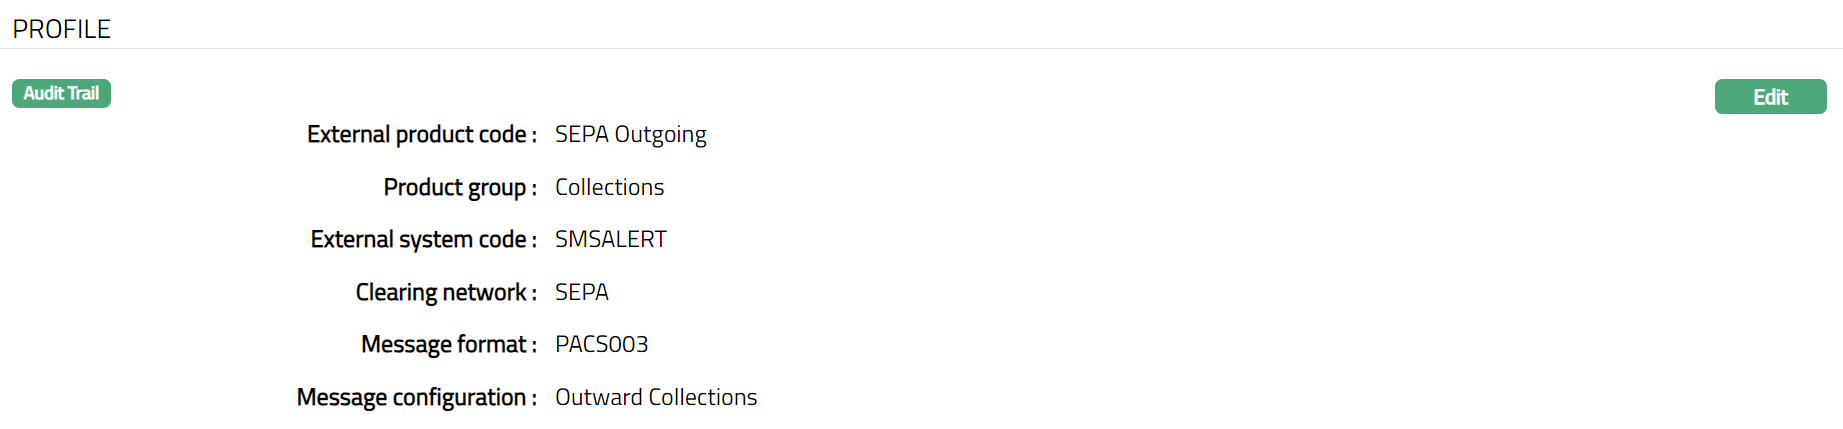1843x429 pixels.
Task: Click the PROFILE section heading
Action: (x=62, y=29)
